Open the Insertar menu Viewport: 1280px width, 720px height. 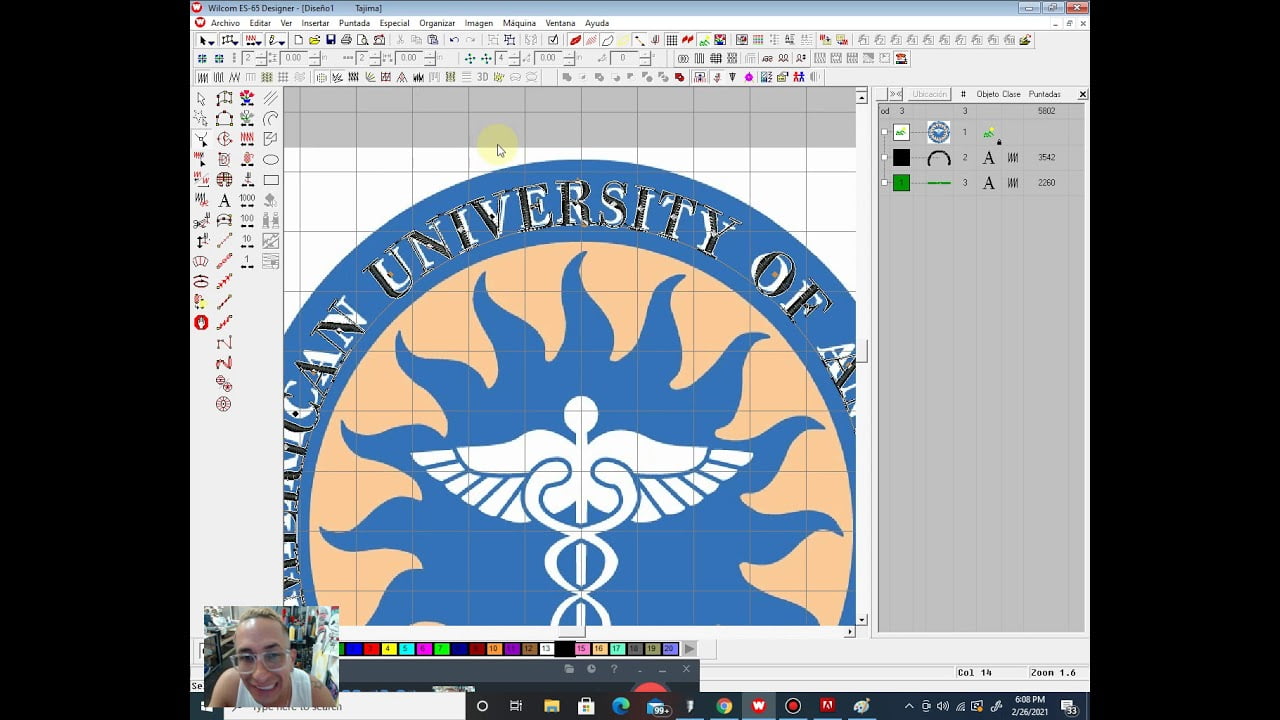click(x=315, y=23)
